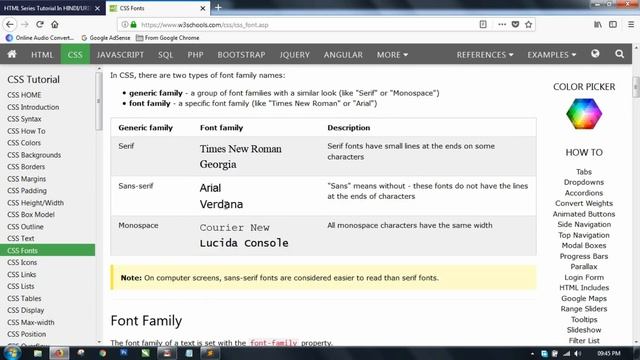Image resolution: width=640 pixels, height=360 pixels.
Task: Open the Range Sliders how-to link
Action: coord(584,309)
